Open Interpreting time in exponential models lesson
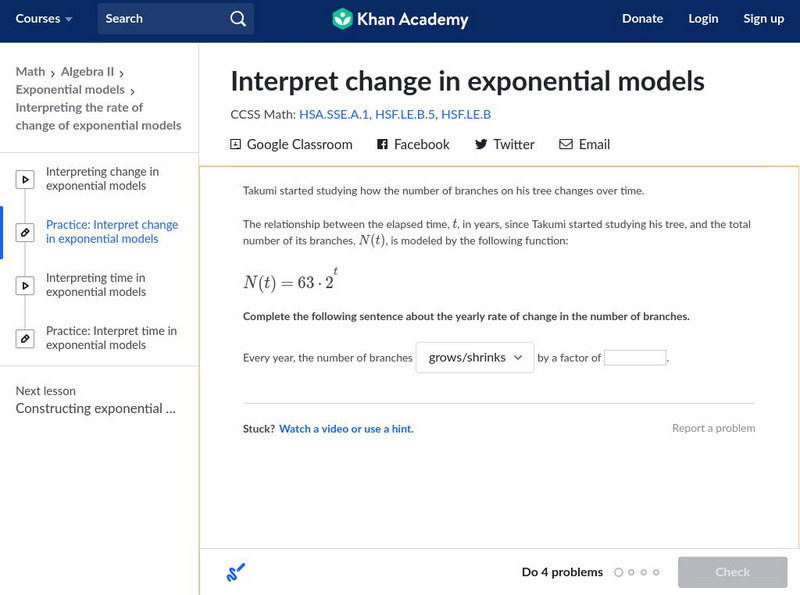 click(95, 285)
